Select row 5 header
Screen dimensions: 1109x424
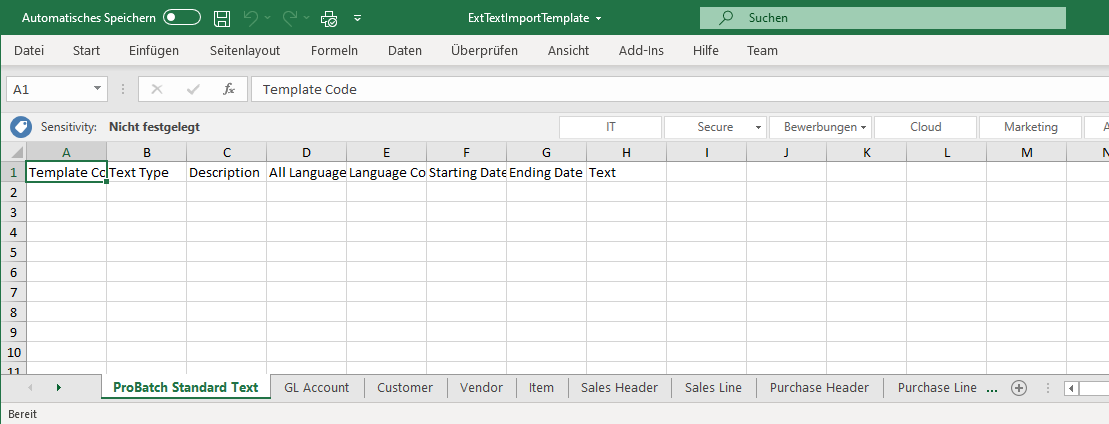(13, 252)
